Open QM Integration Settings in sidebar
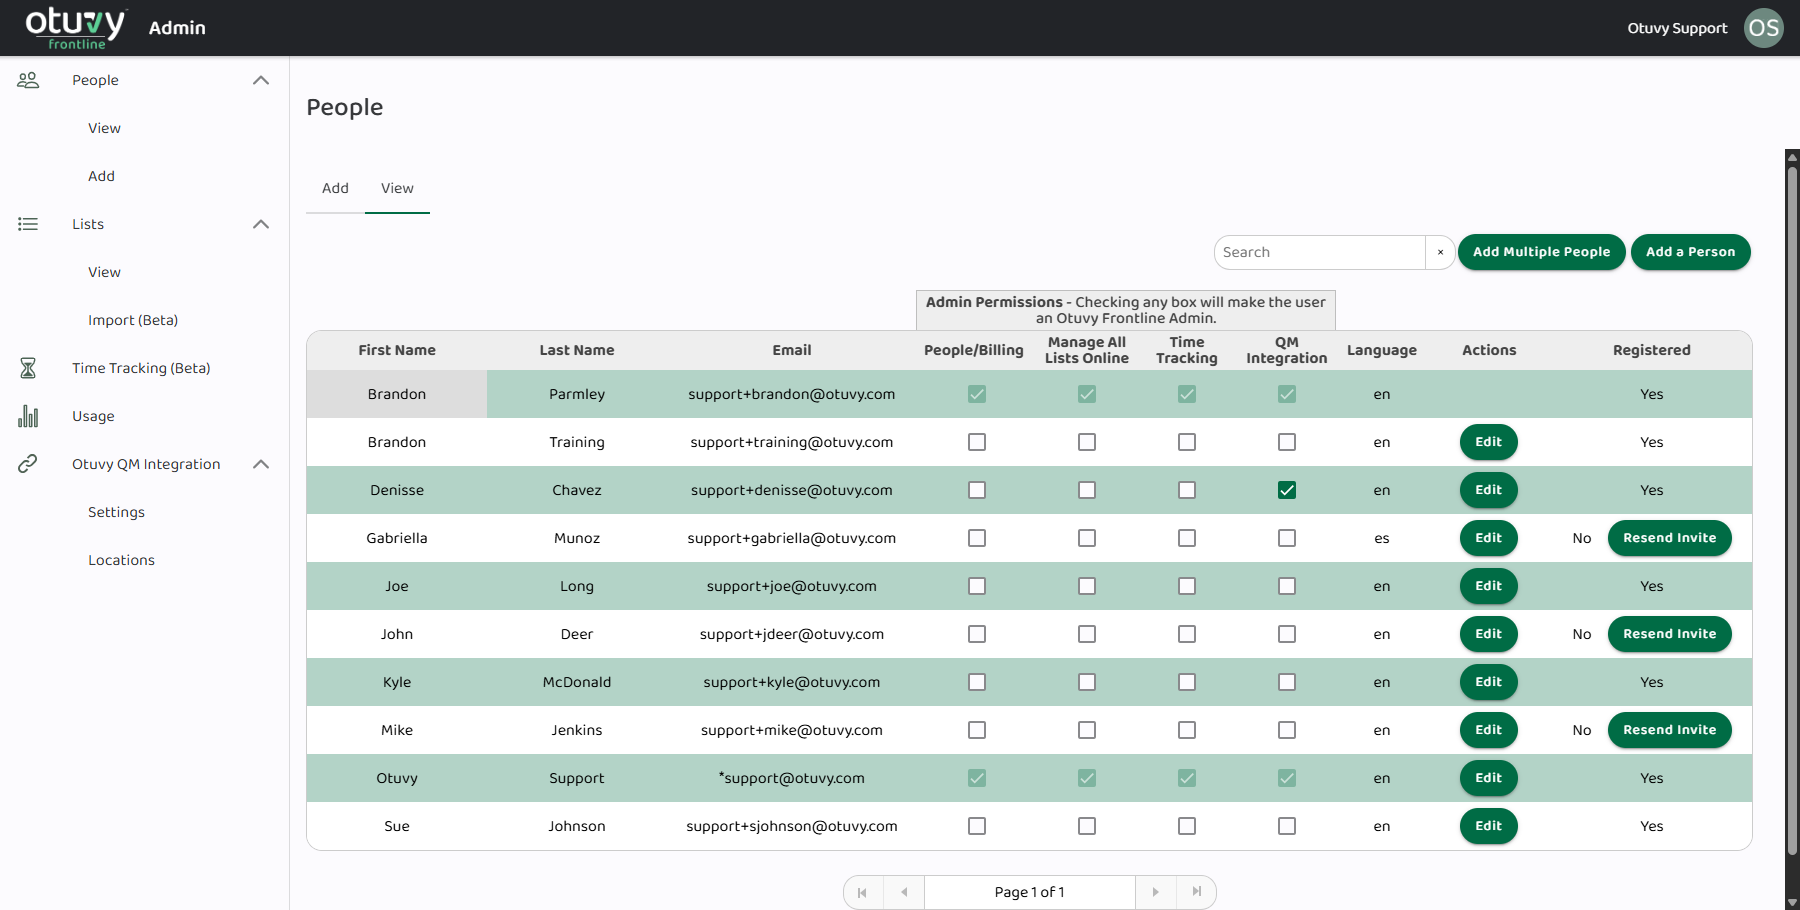Viewport: 1800px width, 910px height. click(116, 512)
